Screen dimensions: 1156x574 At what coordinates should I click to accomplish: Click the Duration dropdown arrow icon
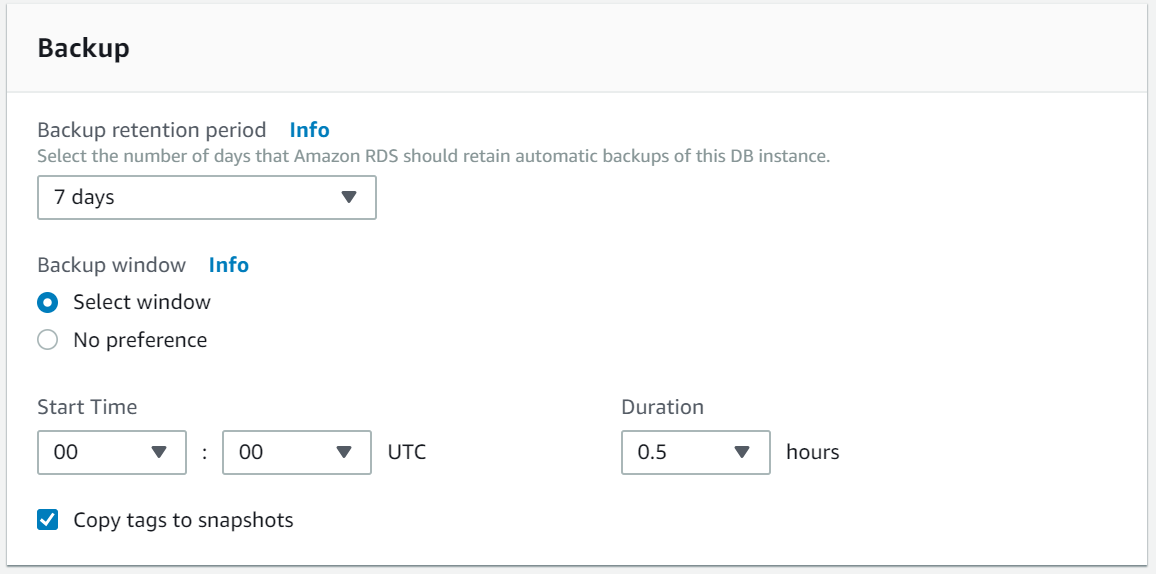[742, 452]
